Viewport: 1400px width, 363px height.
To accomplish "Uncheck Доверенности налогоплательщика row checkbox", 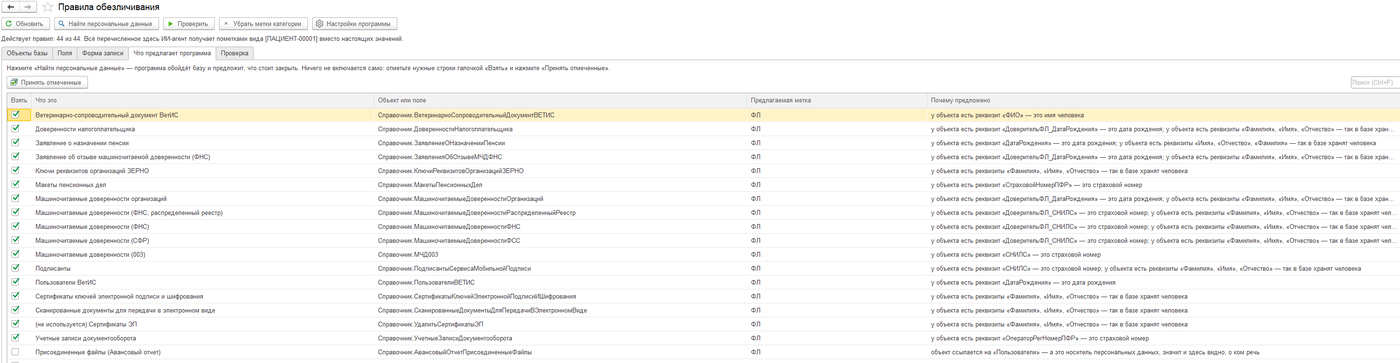I will (x=16, y=129).
